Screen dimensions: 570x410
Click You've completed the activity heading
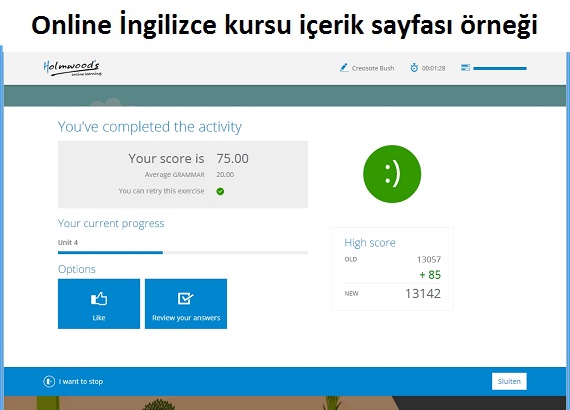point(150,127)
